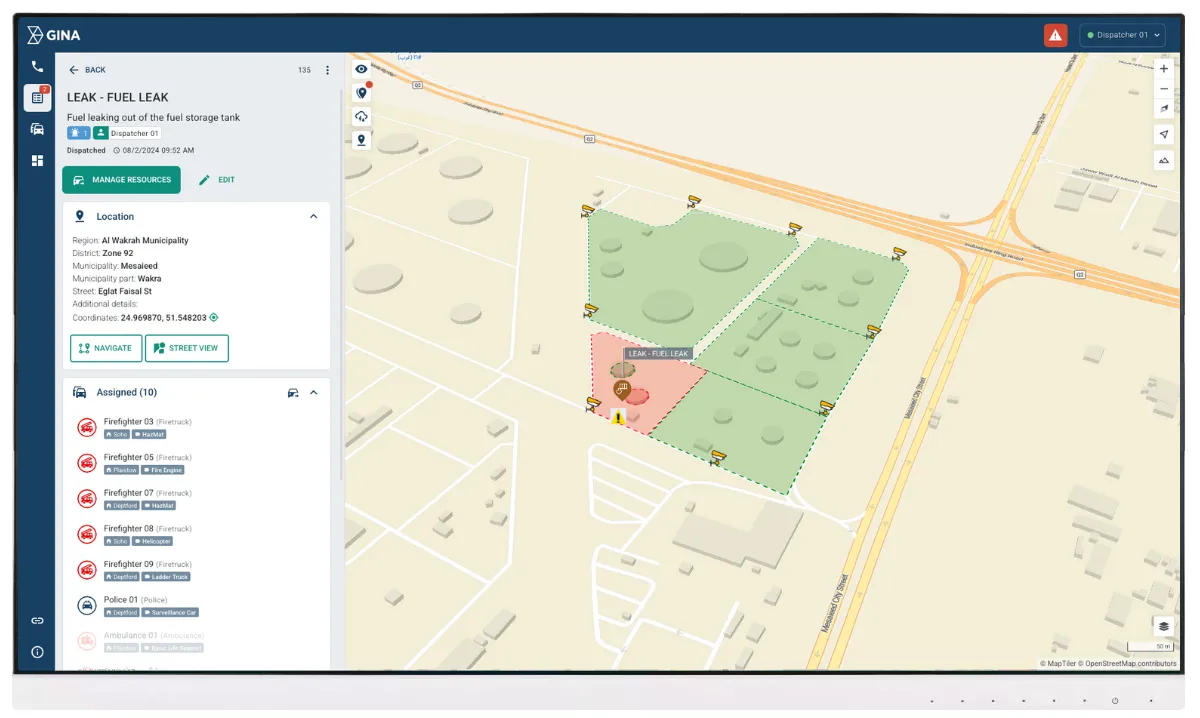Select the location marker tool on map
This screenshot has width=1200, height=718.
pos(360,140)
